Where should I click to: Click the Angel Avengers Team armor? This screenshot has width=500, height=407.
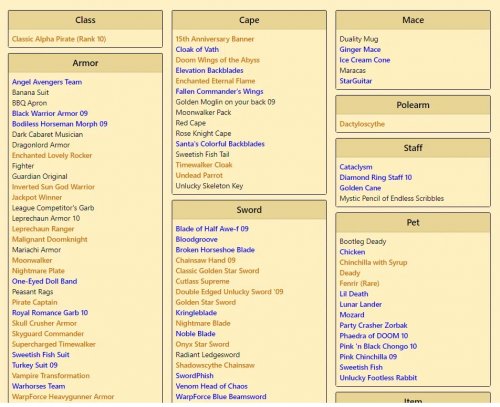[x=47, y=82]
